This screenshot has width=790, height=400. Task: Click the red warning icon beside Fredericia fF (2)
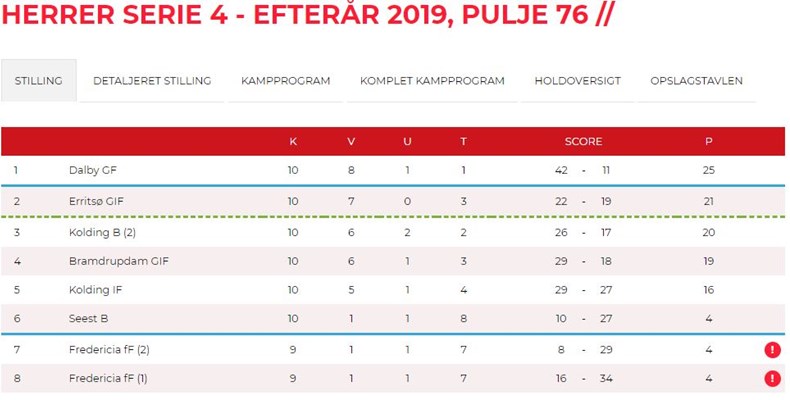point(772,350)
